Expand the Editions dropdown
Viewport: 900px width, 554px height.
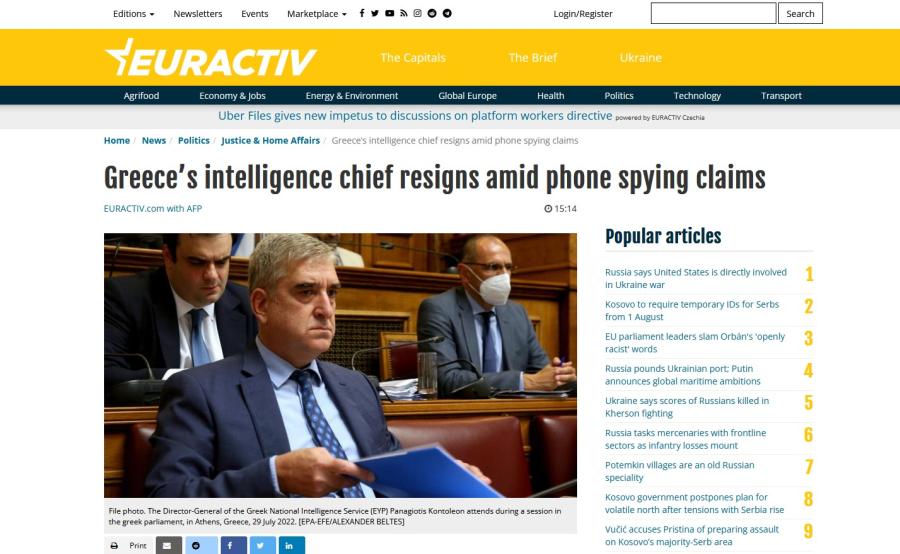coord(134,14)
